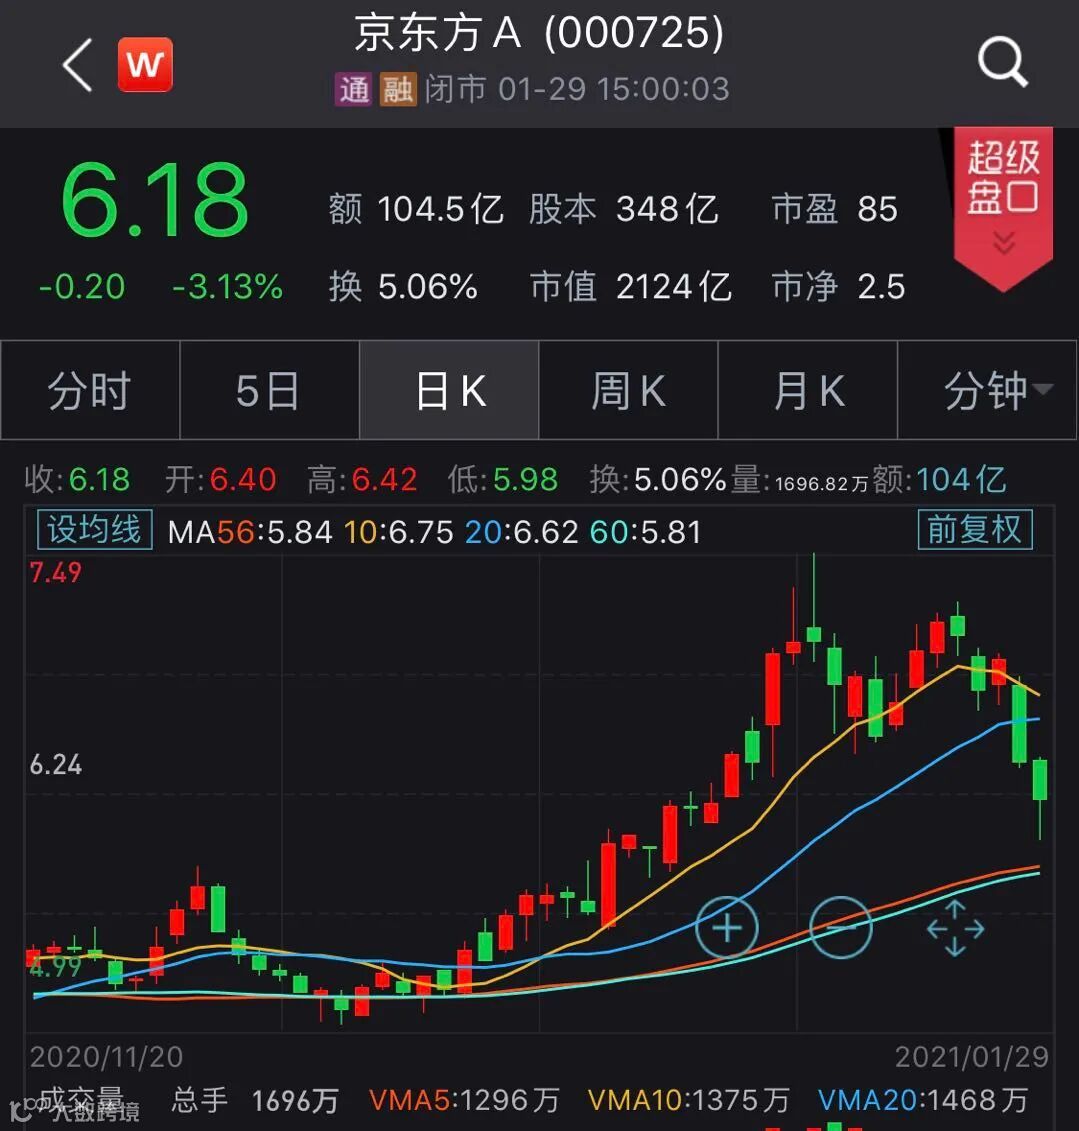Click the 京东方A (000725) title
The width and height of the screenshot is (1079, 1131).
tap(539, 33)
